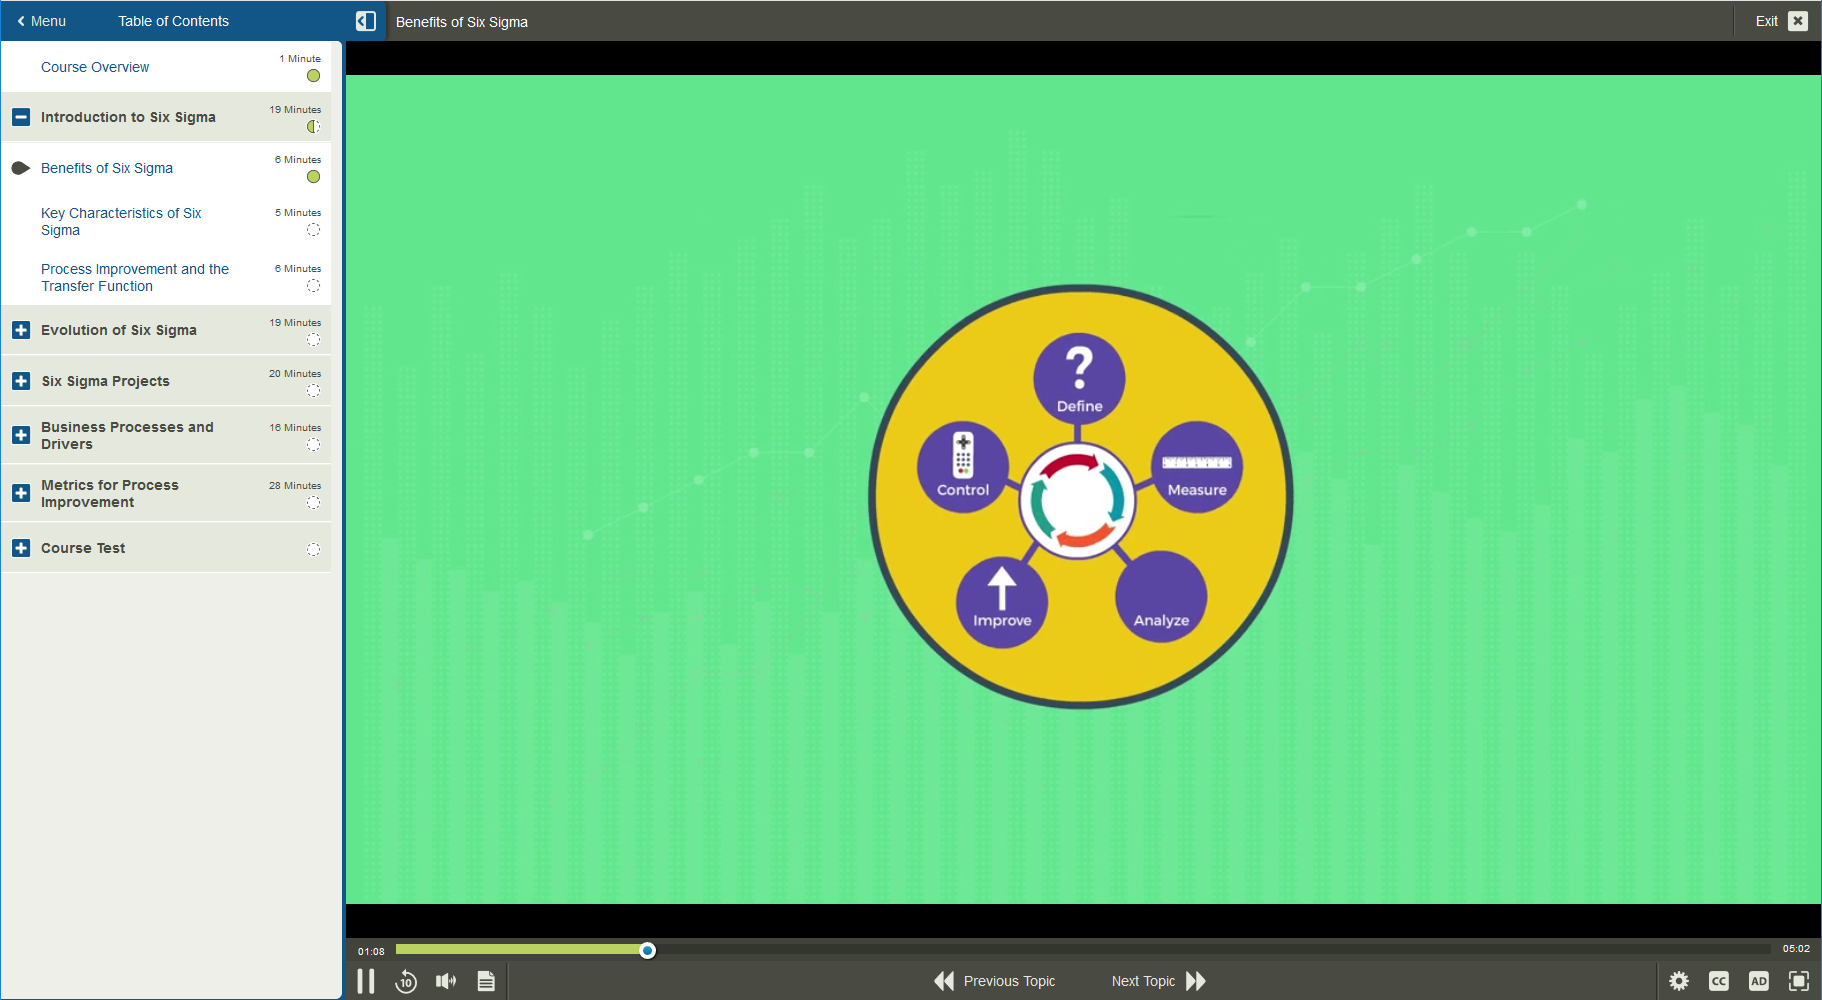The width and height of the screenshot is (1822, 1000).
Task: Skip to the next topic
Action: coord(1158,981)
